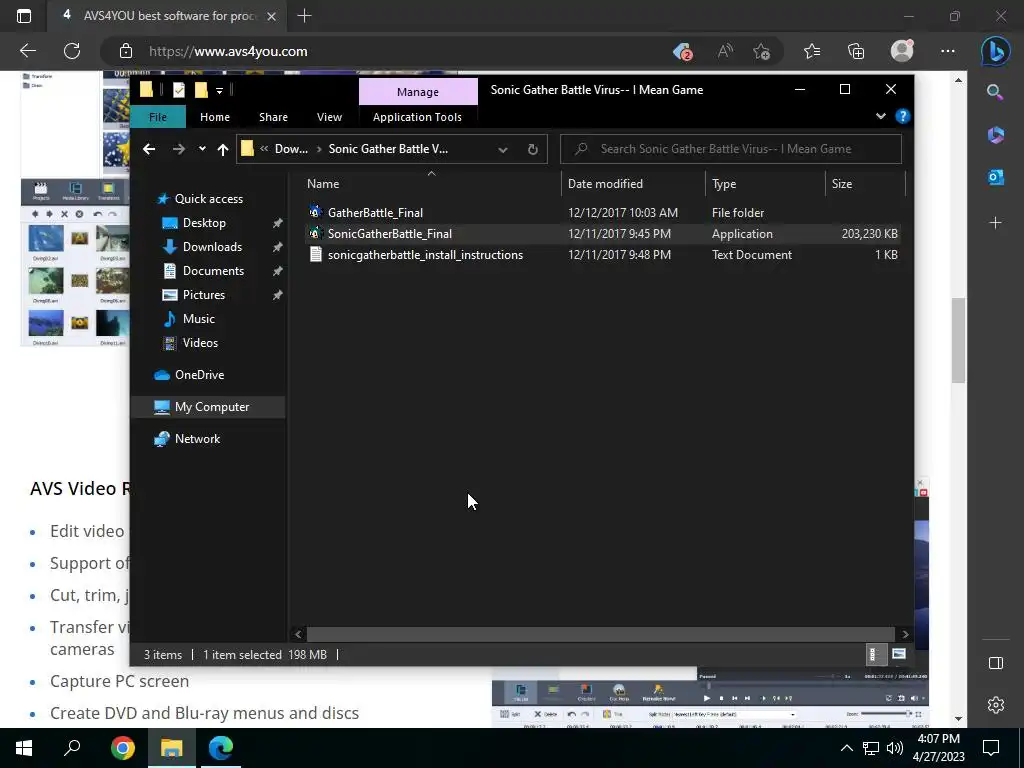Go forward in File Explorer
Image resolution: width=1024 pixels, height=768 pixels.
178,150
